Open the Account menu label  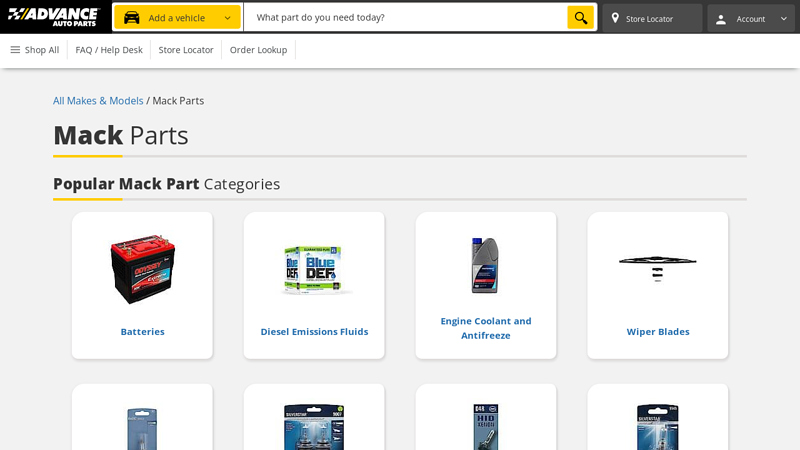[x=751, y=19]
